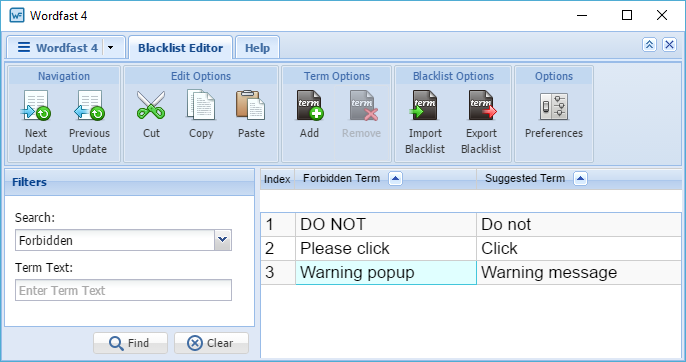Minimize the Wordfast 4 window

582,15
